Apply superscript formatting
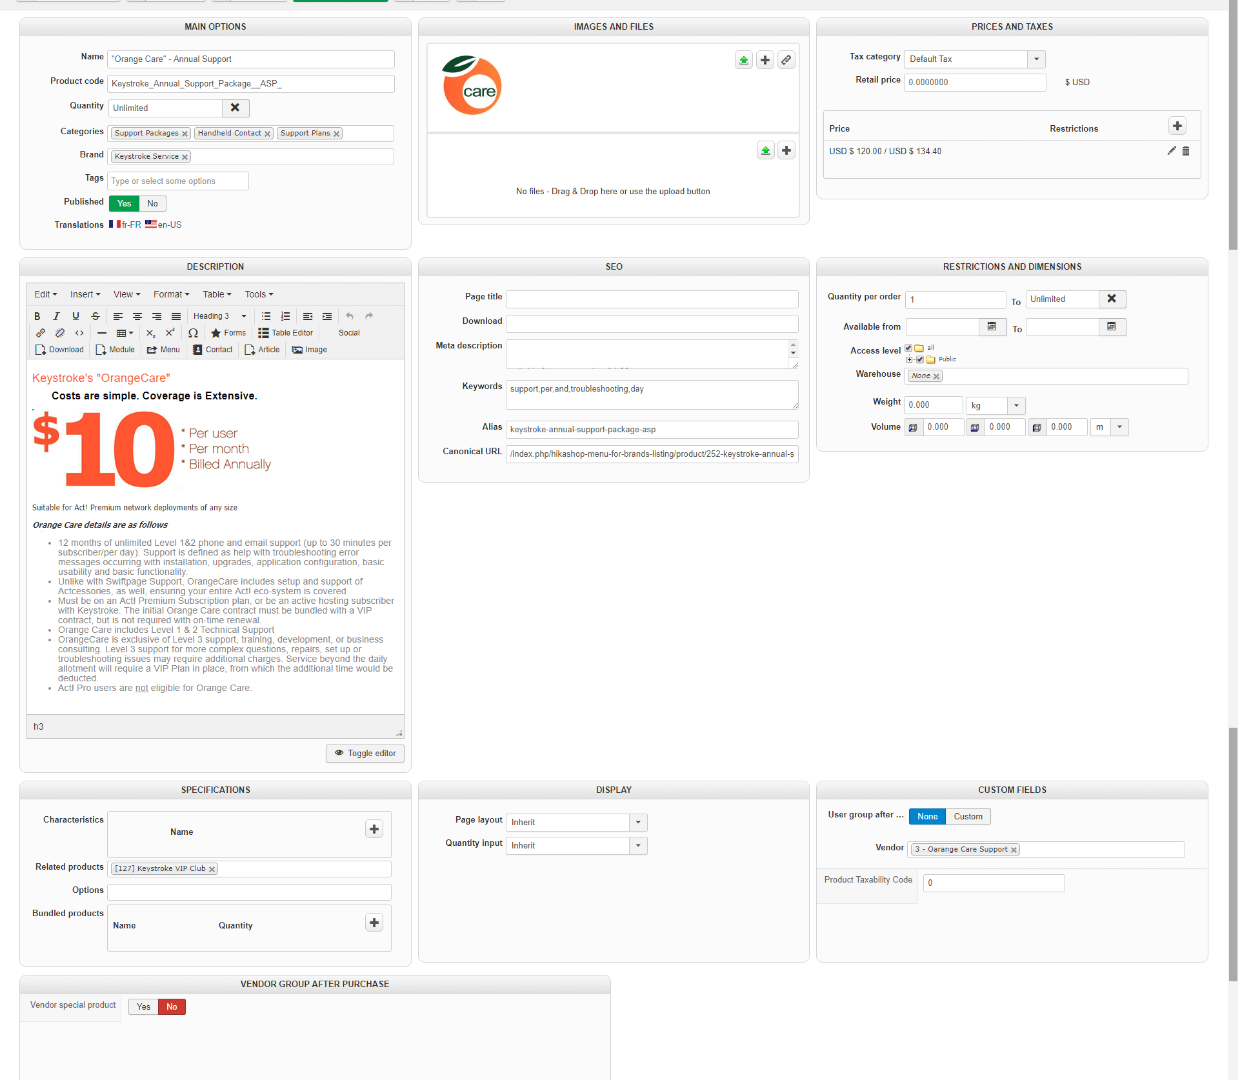1238x1080 pixels. coord(170,333)
